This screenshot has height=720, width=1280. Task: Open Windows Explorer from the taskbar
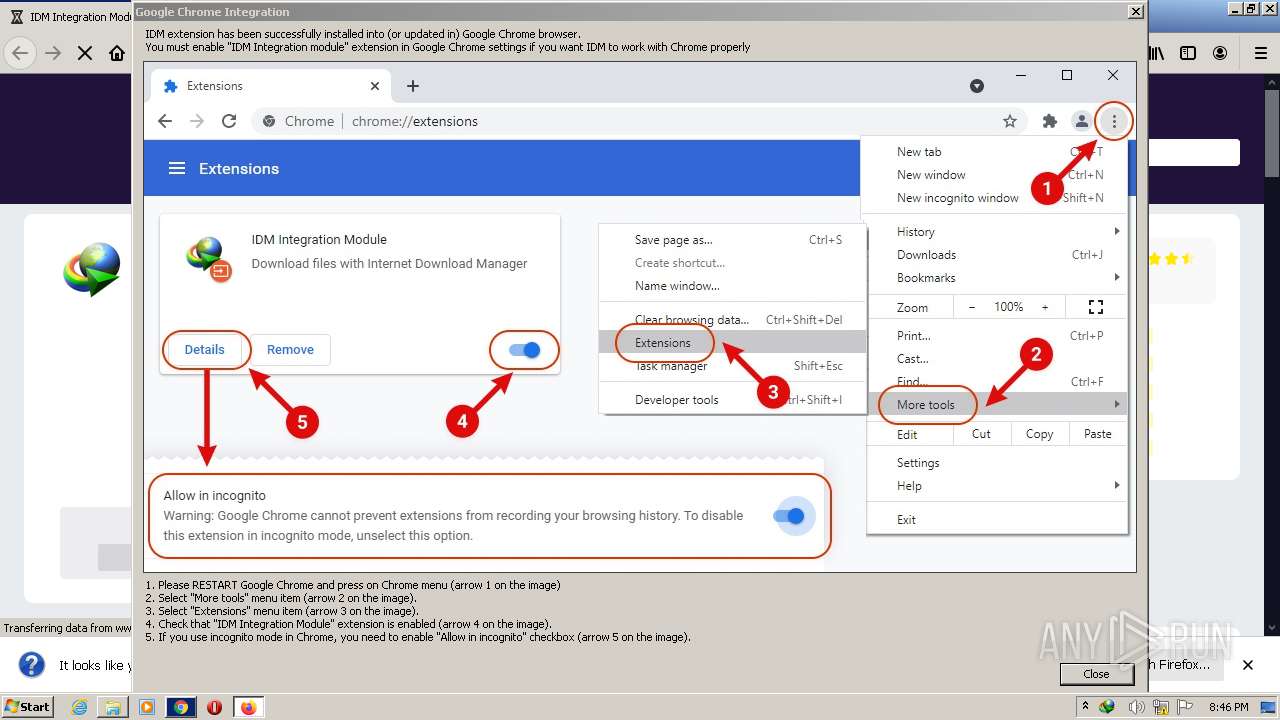pos(113,707)
